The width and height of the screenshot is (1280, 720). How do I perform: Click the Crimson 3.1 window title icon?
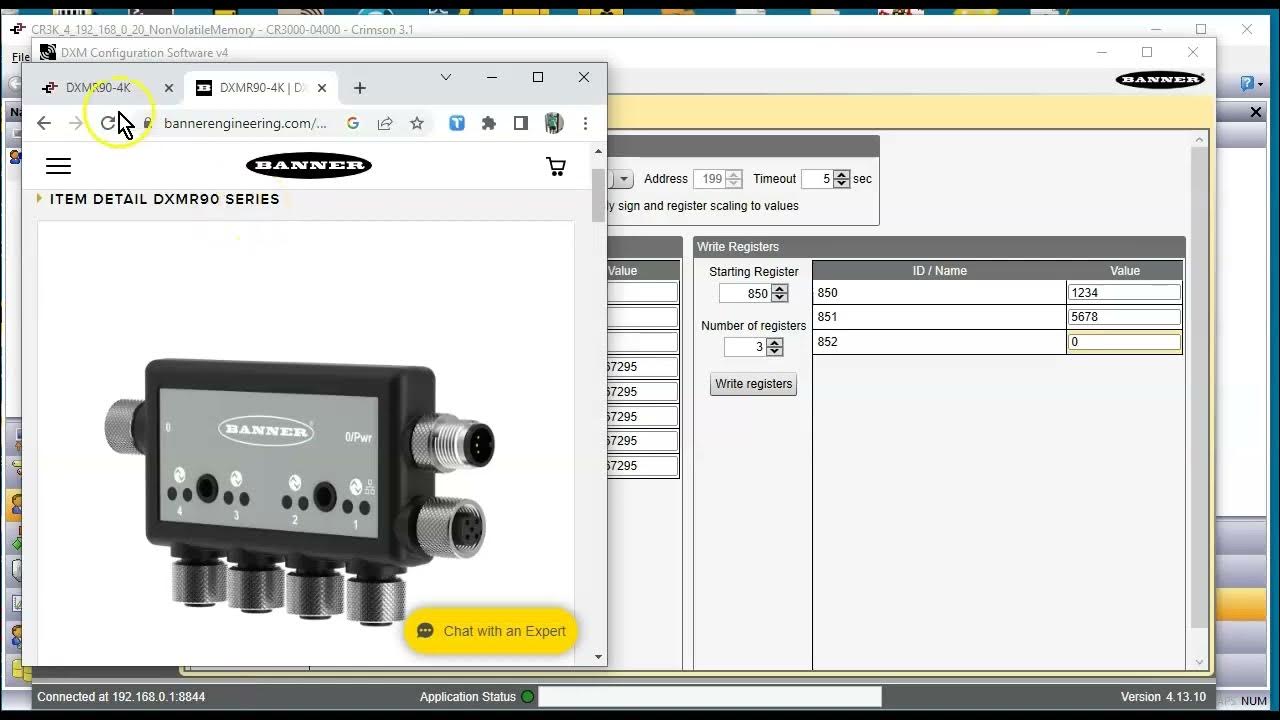18,29
